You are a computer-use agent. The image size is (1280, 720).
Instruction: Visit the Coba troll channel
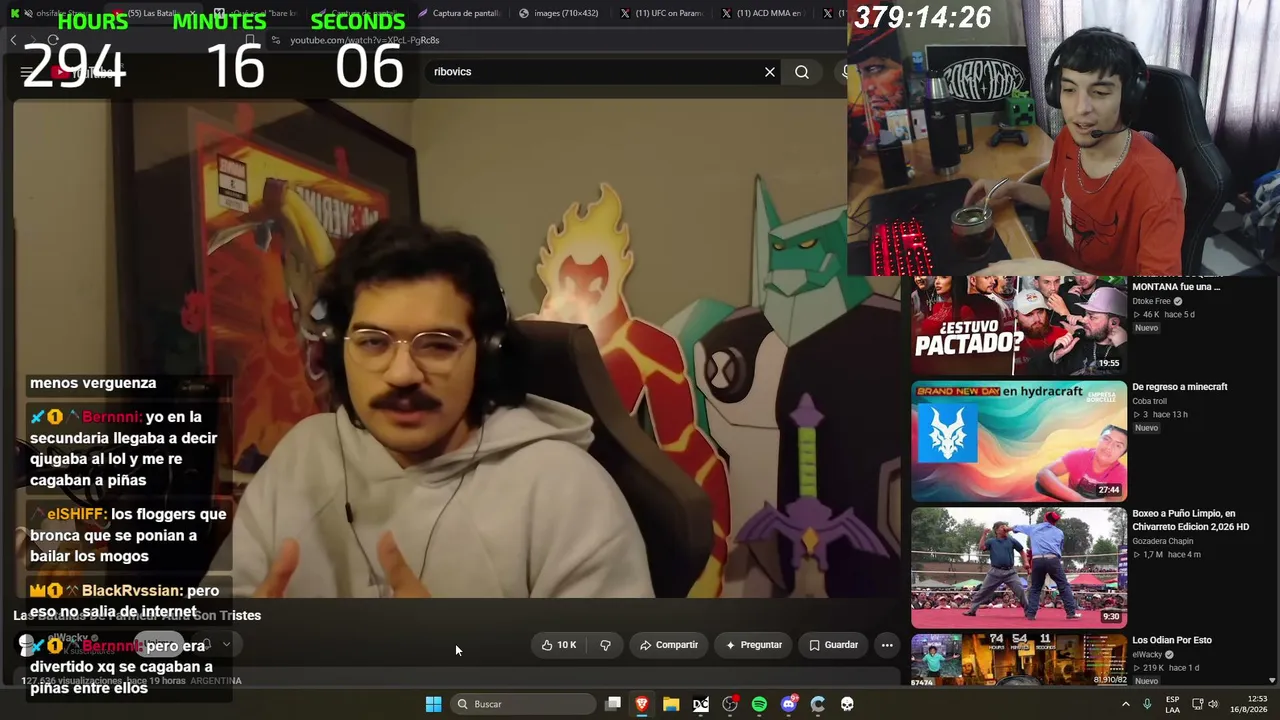point(1150,401)
